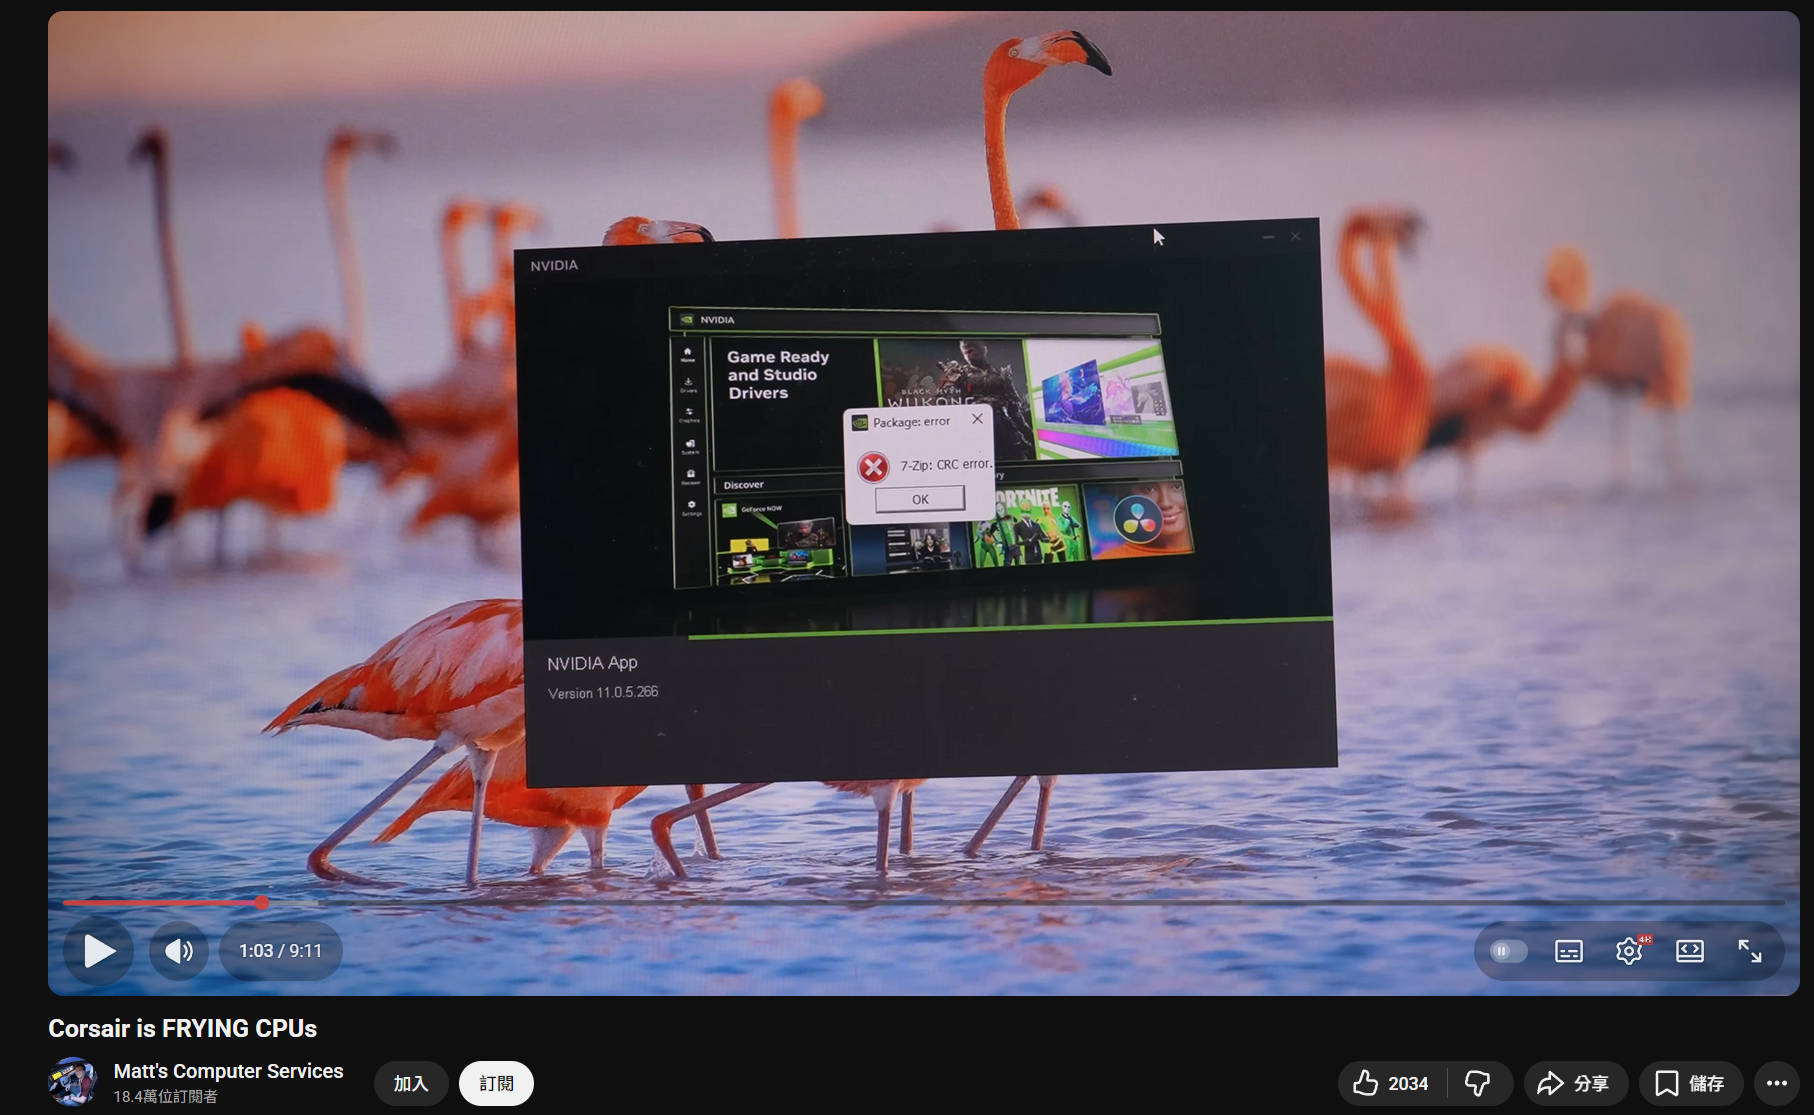The height and width of the screenshot is (1115, 1814).
Task: Enter fullscreen mode
Action: click(x=1749, y=951)
